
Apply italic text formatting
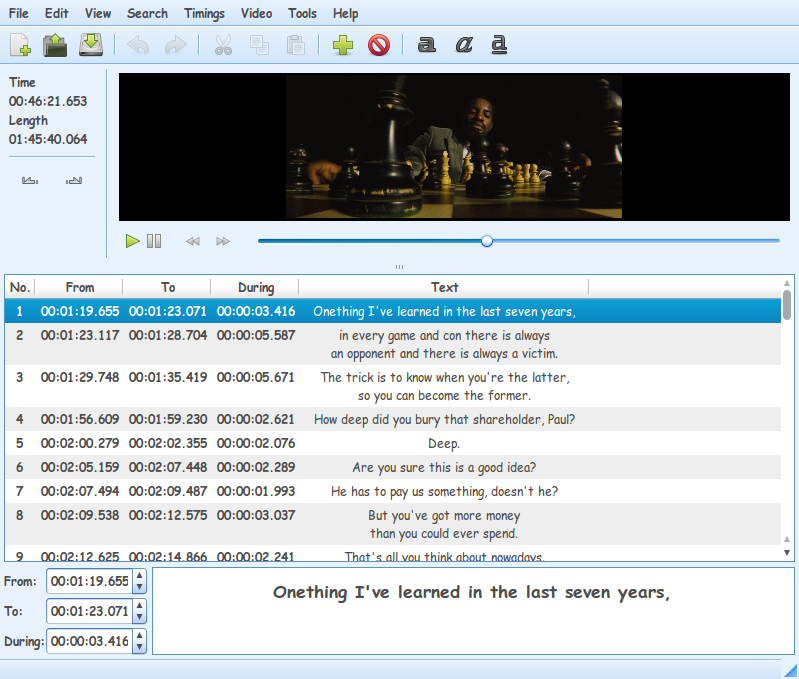tap(463, 45)
